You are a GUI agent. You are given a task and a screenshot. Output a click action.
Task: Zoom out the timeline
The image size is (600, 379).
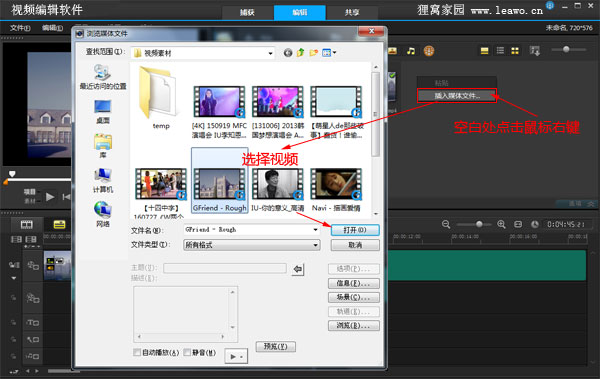446,224
